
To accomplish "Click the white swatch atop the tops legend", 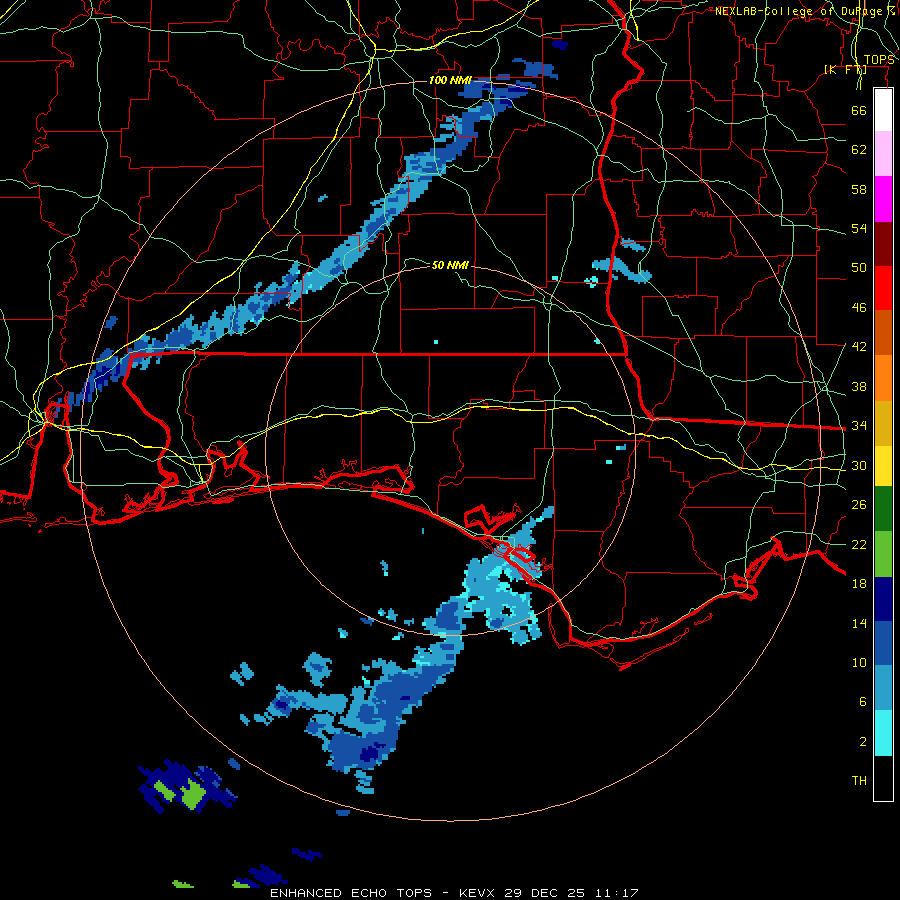I will pos(883,110).
